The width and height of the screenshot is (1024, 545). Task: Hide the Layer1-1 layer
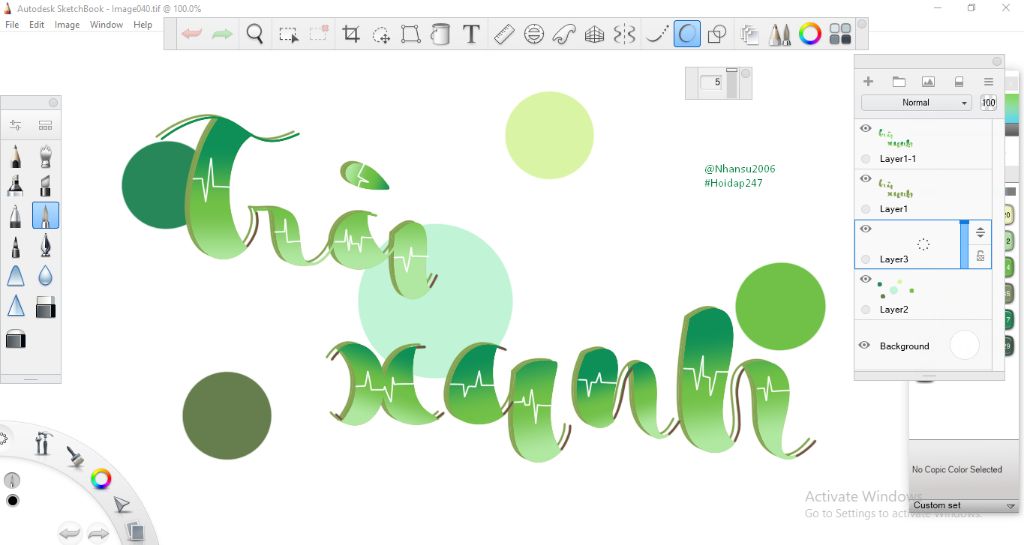click(x=865, y=129)
